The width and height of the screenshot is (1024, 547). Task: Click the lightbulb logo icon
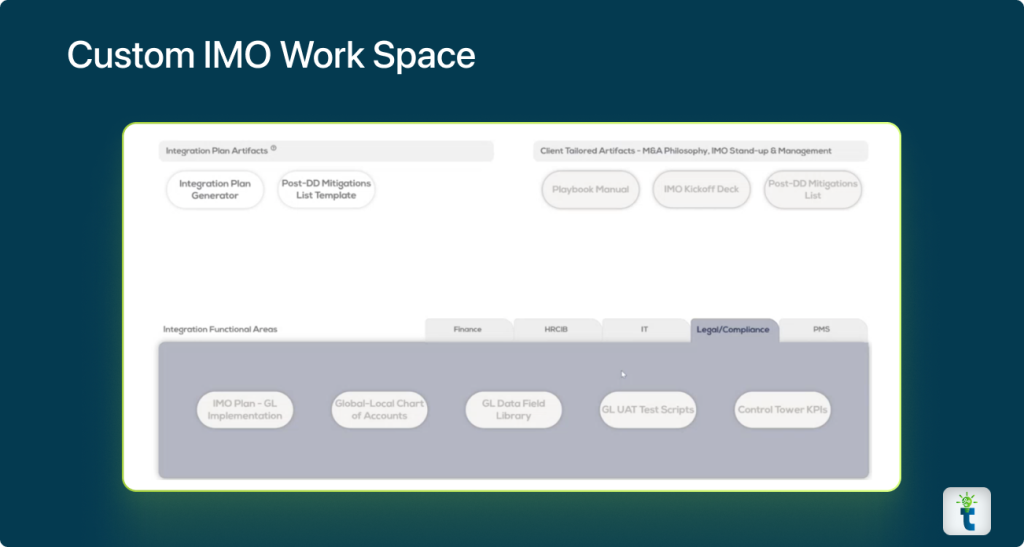[x=966, y=511]
